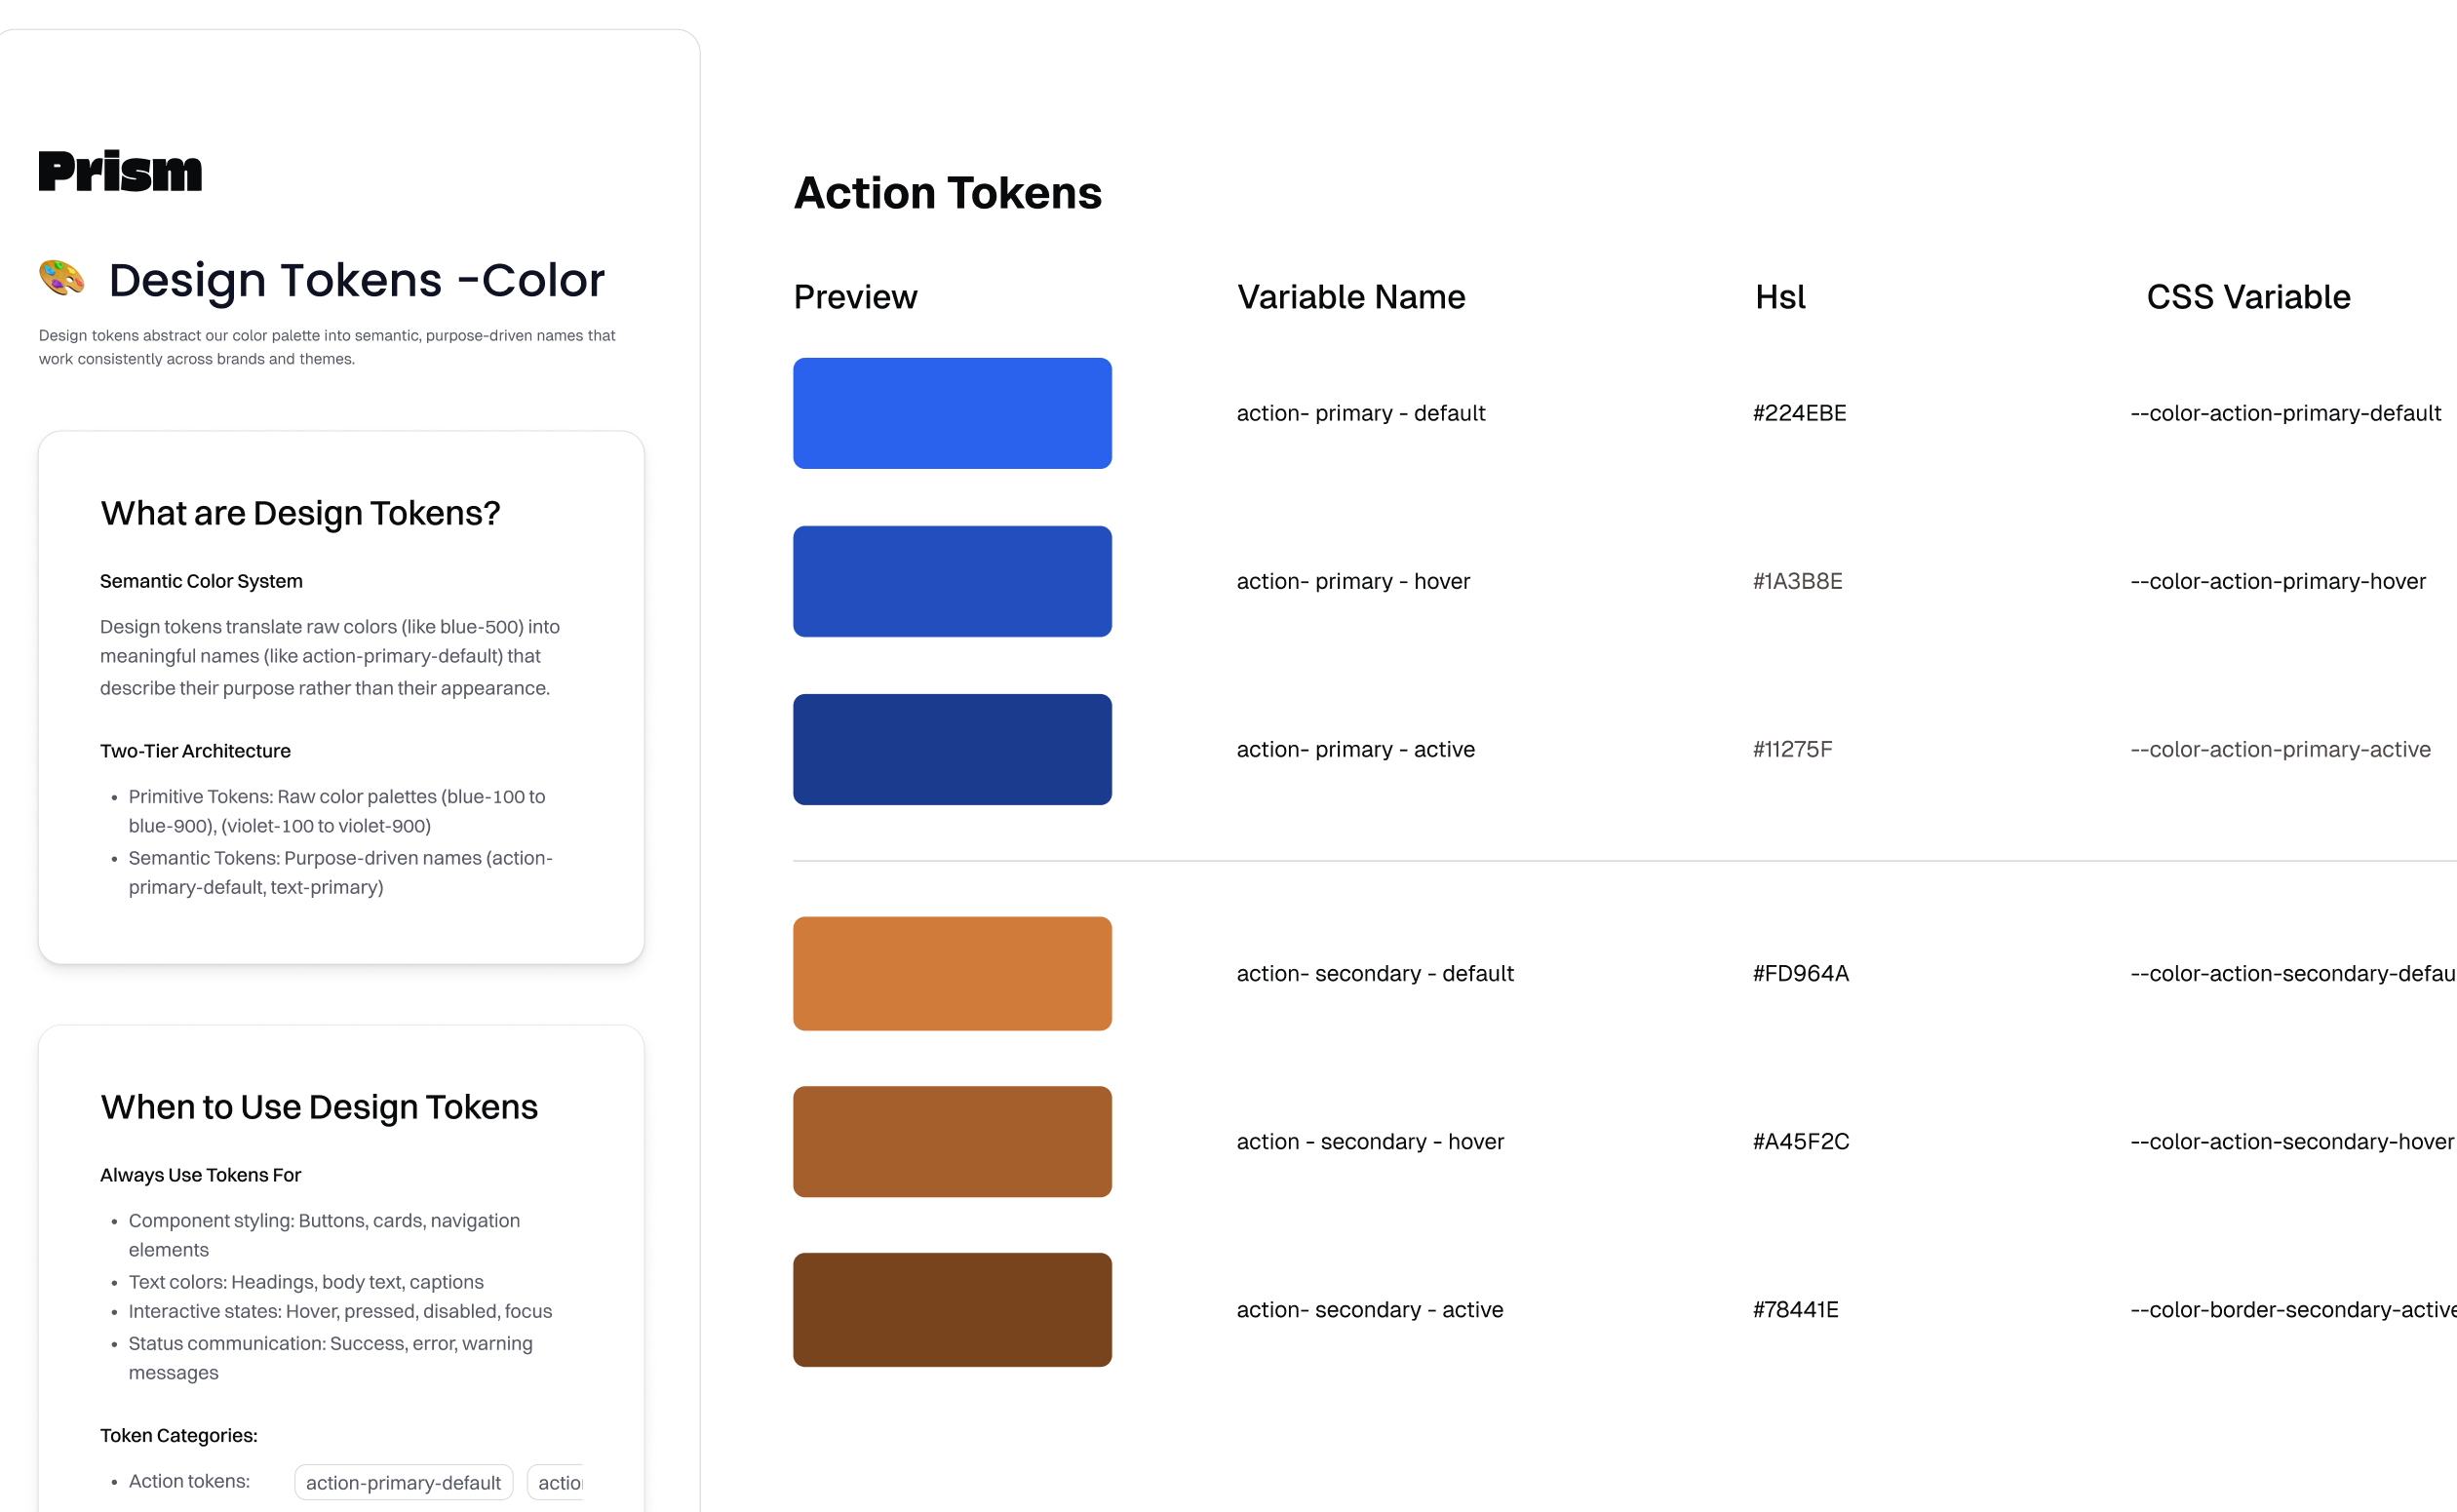
Task: Click the What are Design Tokens card
Action: coord(340,695)
